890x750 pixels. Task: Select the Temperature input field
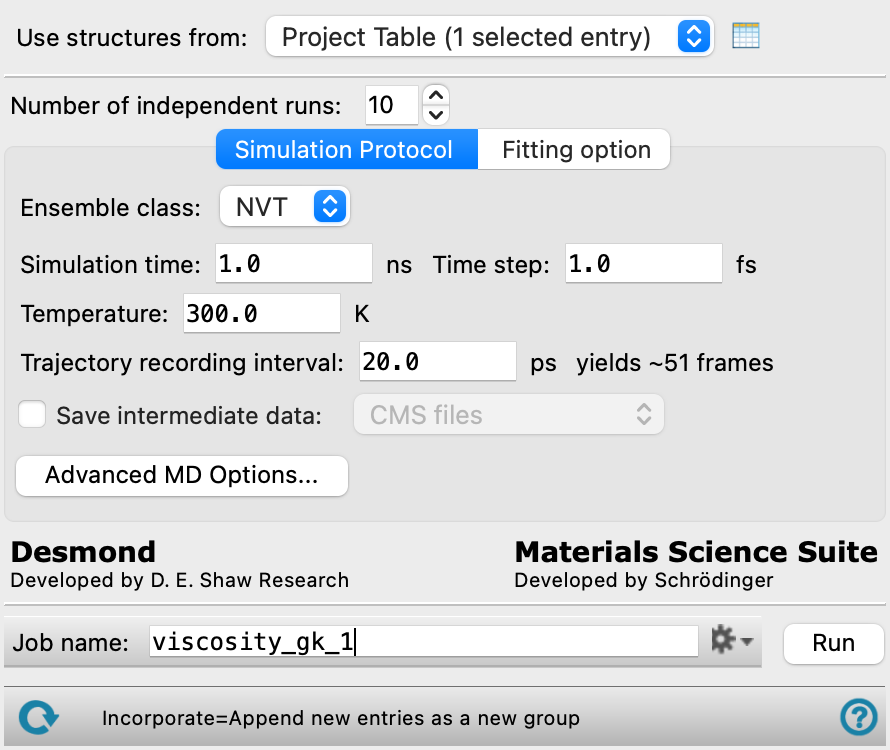pyautogui.click(x=262, y=313)
